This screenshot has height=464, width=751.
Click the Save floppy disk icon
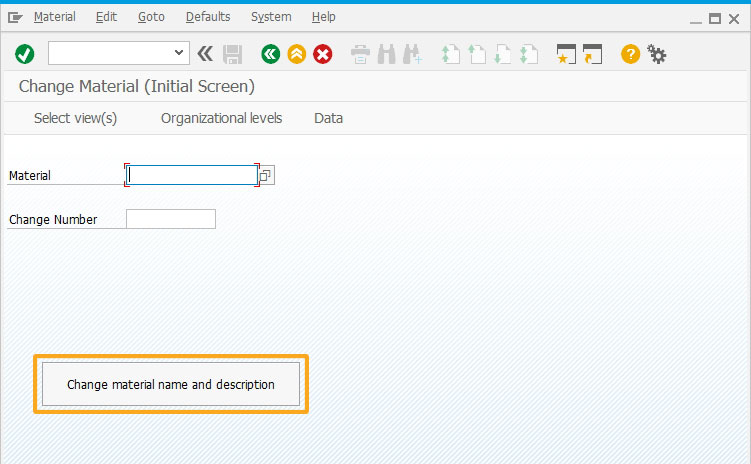click(x=232, y=54)
